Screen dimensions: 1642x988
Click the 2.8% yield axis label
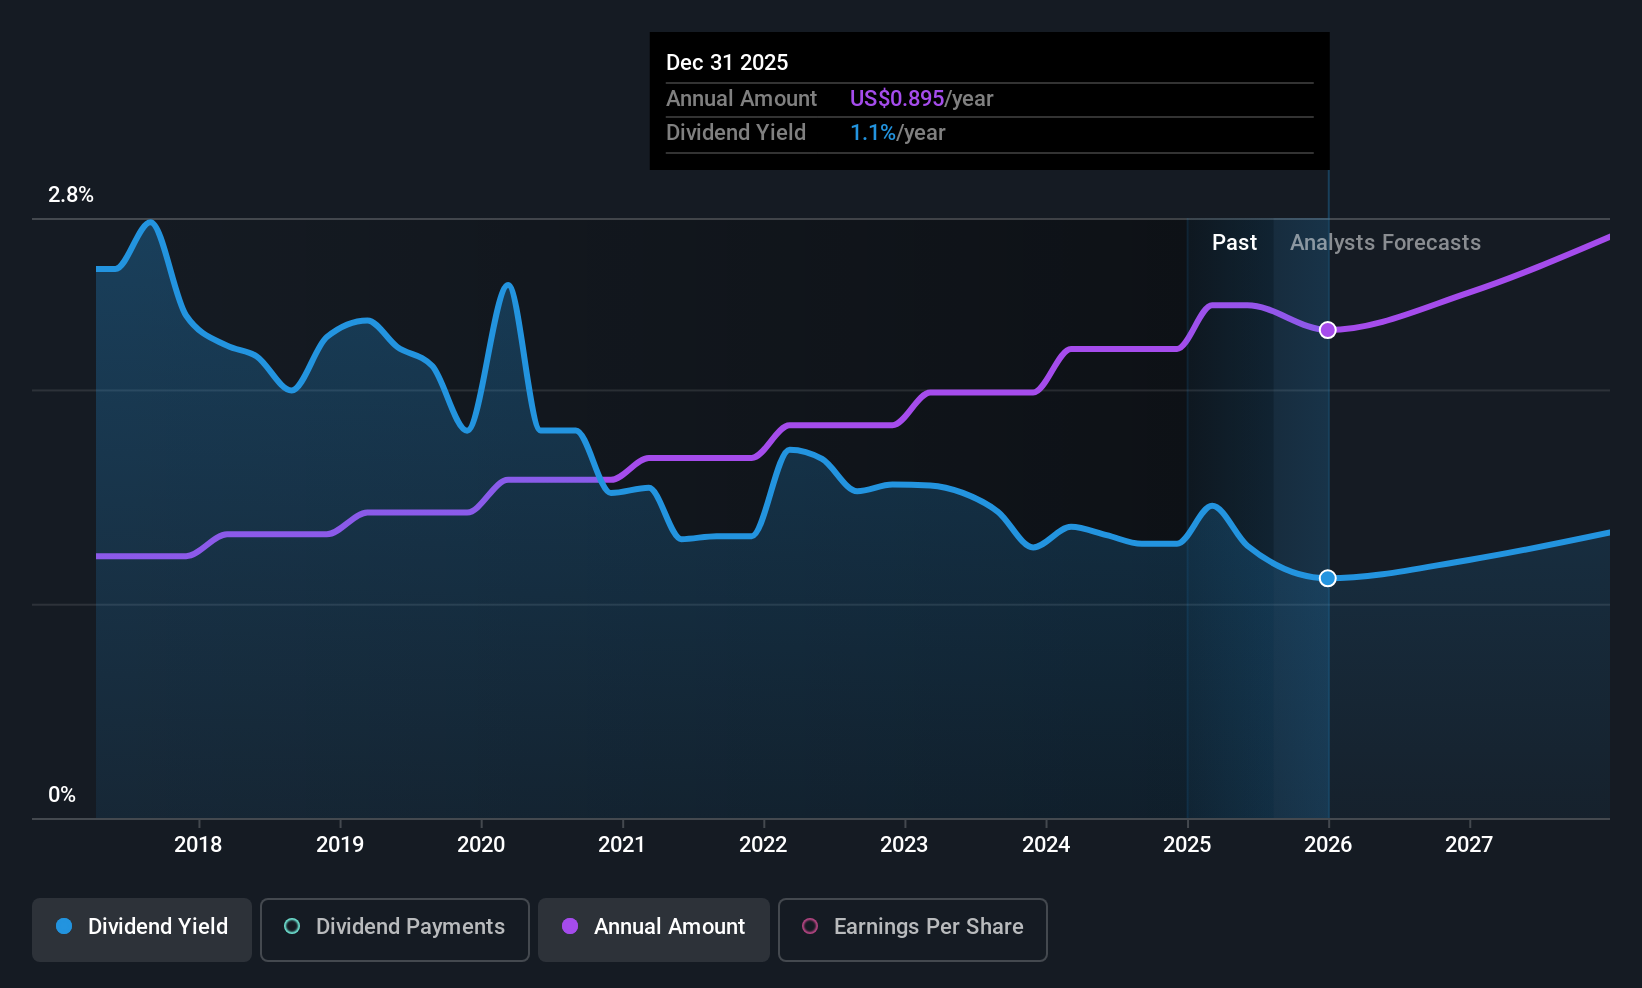point(70,195)
